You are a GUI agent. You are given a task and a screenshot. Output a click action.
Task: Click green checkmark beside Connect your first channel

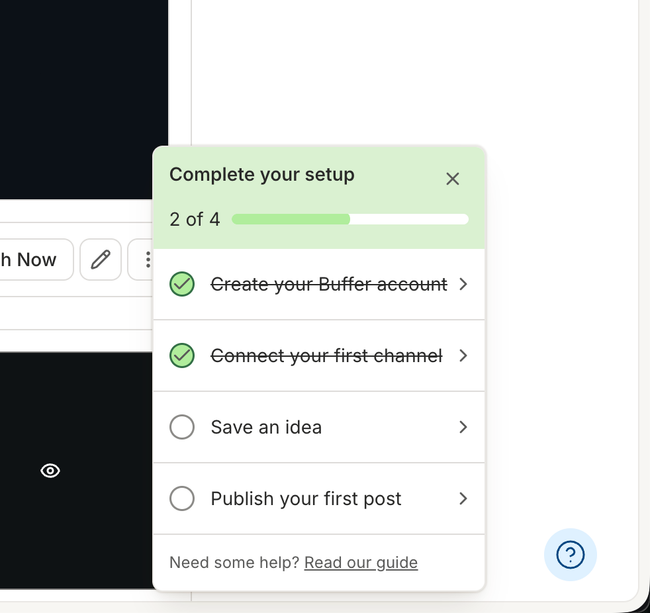click(x=182, y=356)
